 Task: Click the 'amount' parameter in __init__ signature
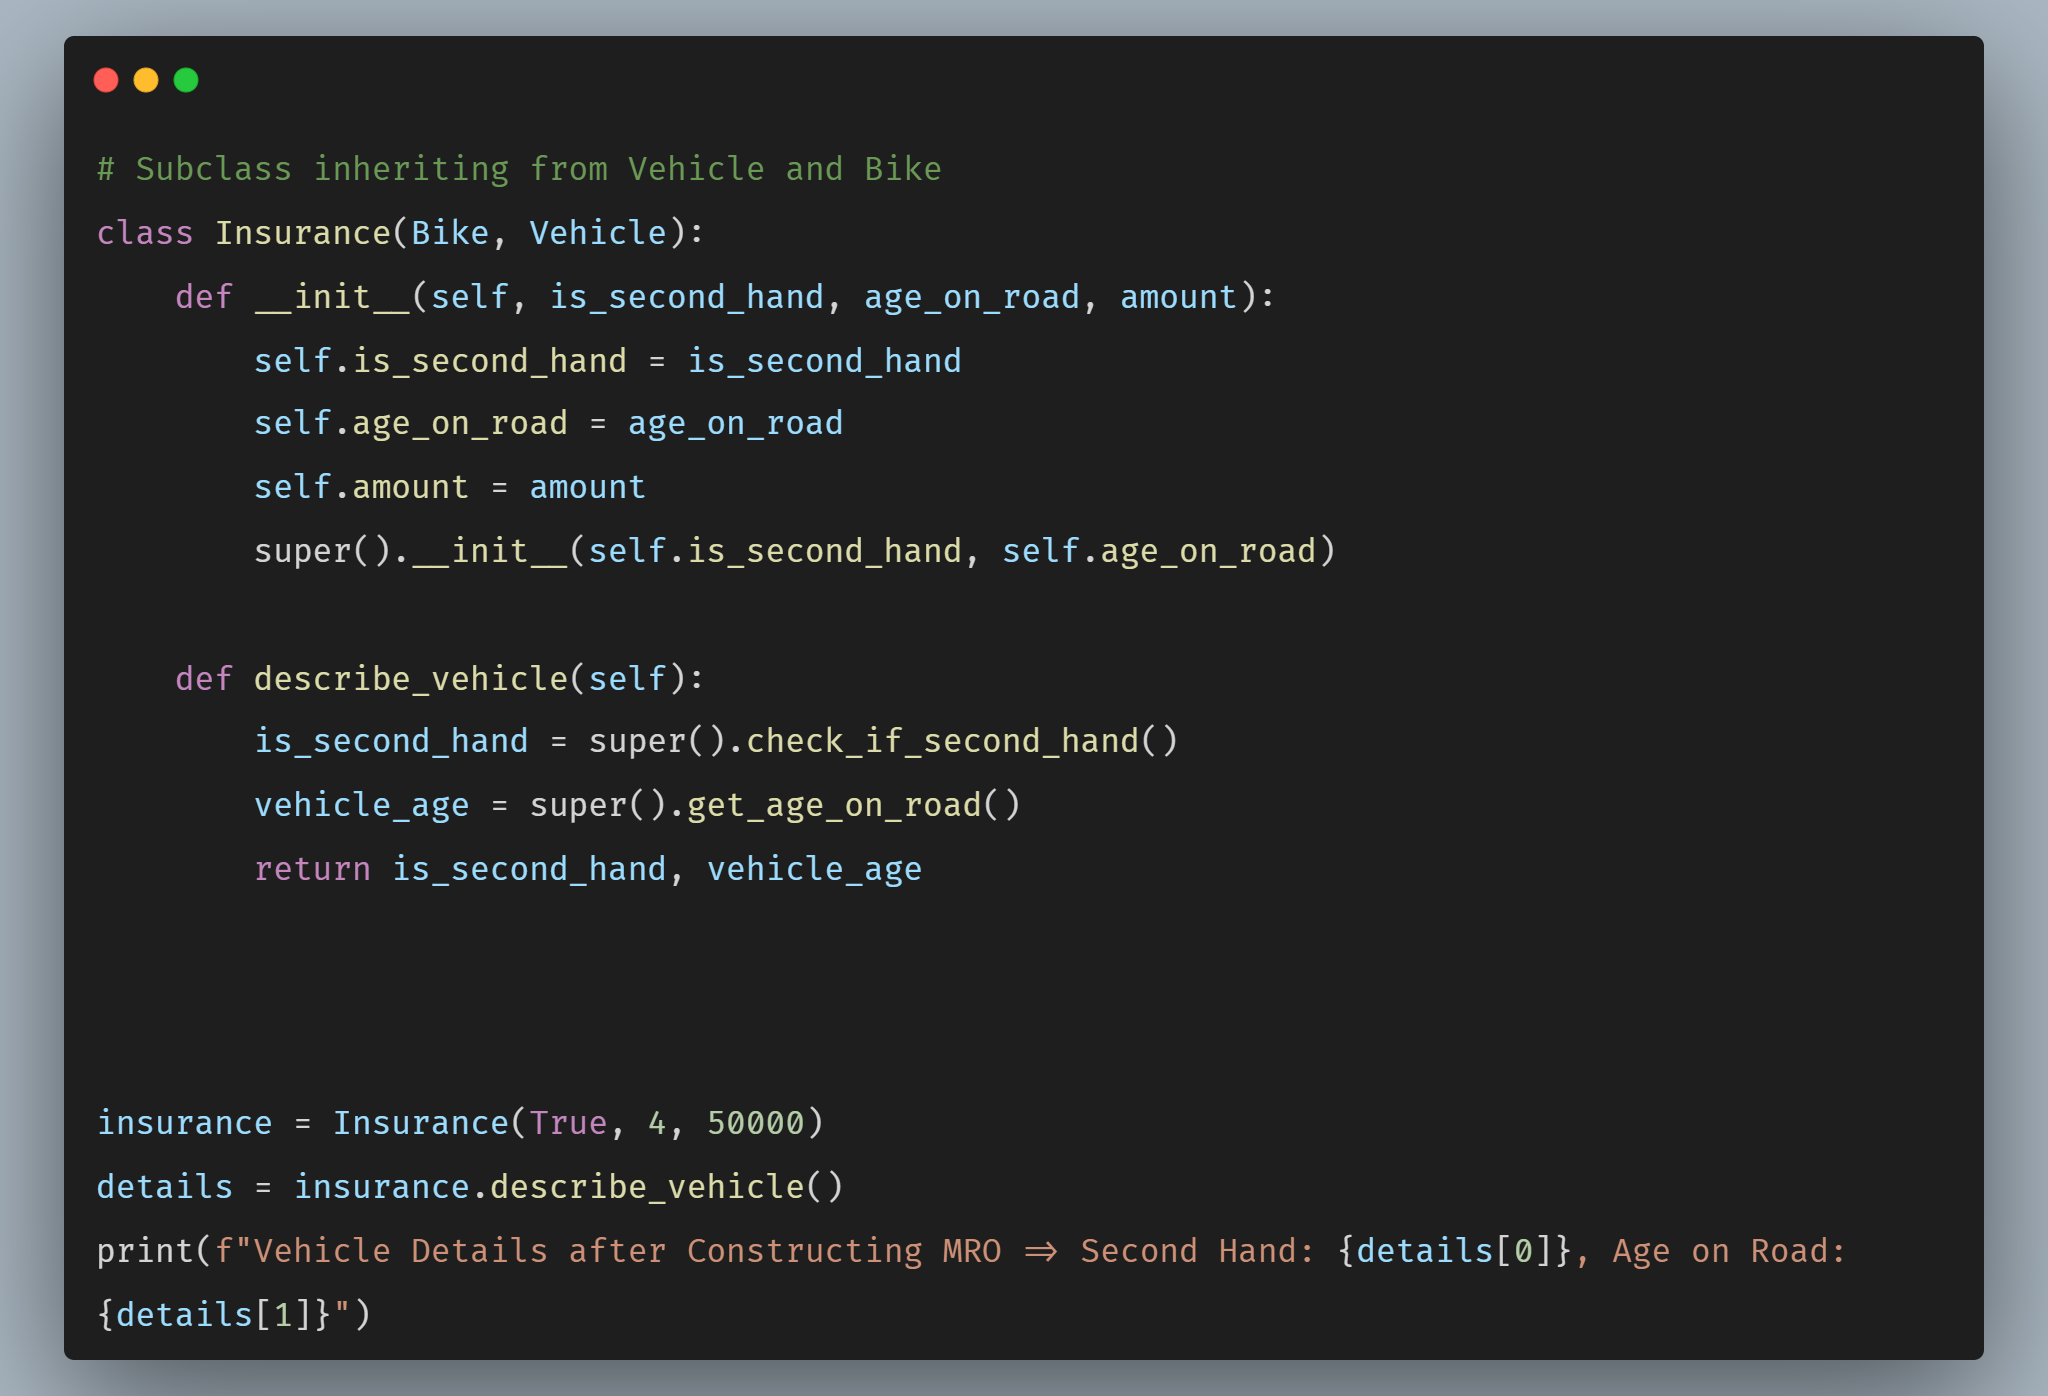coord(1178,297)
